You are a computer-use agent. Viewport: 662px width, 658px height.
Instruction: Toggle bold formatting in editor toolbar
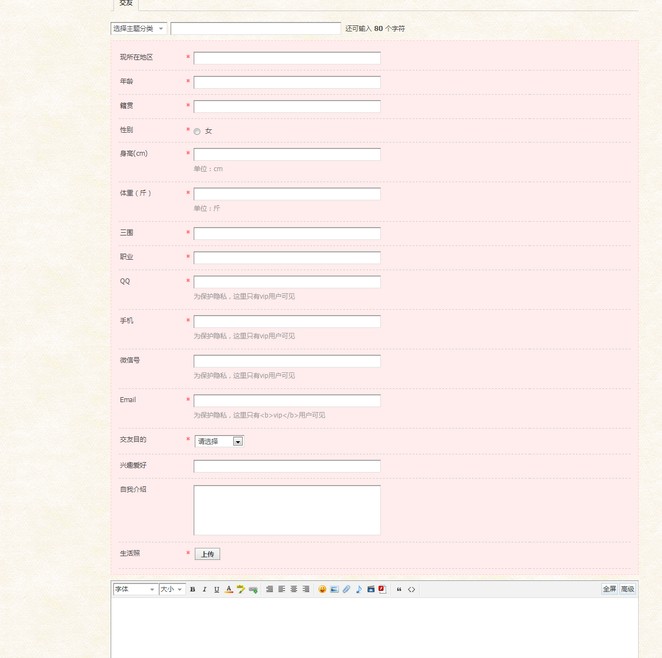pyautogui.click(x=193, y=589)
